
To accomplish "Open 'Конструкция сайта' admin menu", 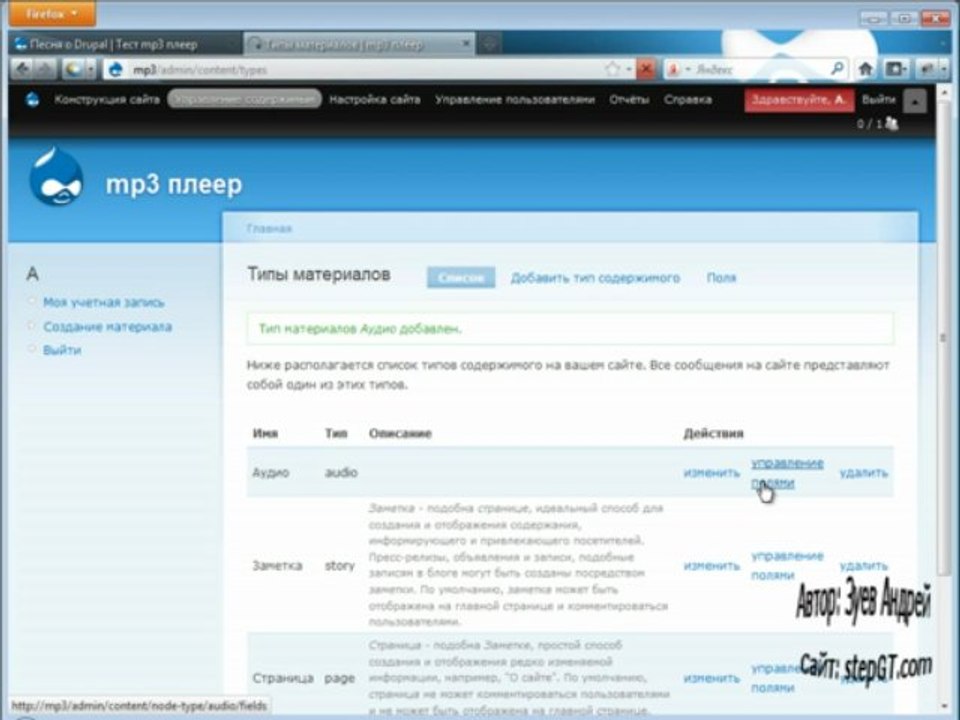I will click(107, 99).
